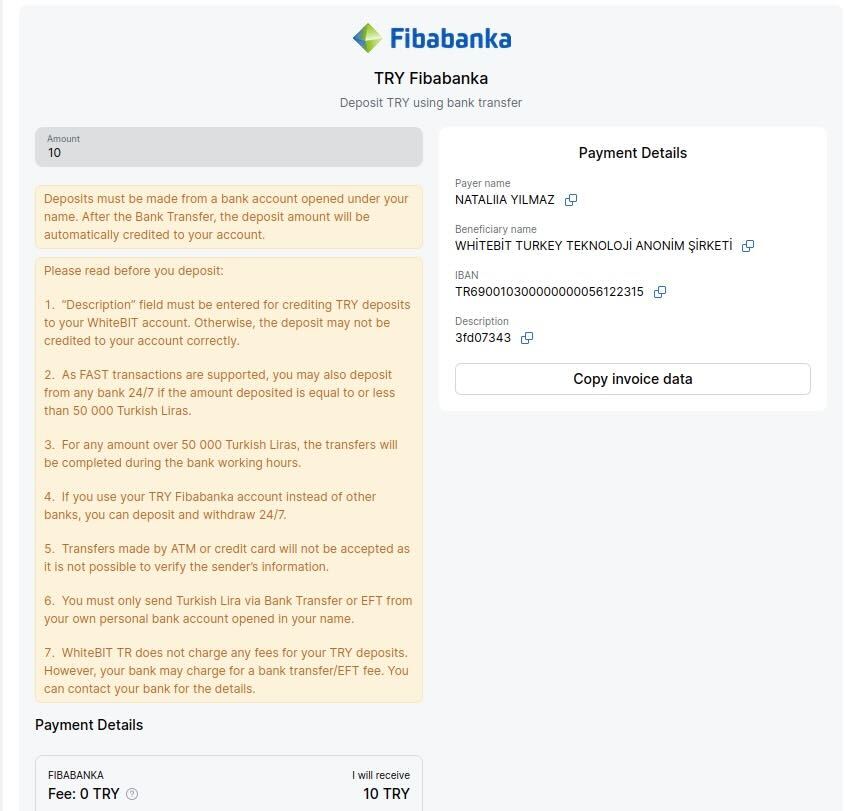This screenshot has height=811, width=845.
Task: Click the Fibabanka diamond logo icon
Action: click(368, 38)
